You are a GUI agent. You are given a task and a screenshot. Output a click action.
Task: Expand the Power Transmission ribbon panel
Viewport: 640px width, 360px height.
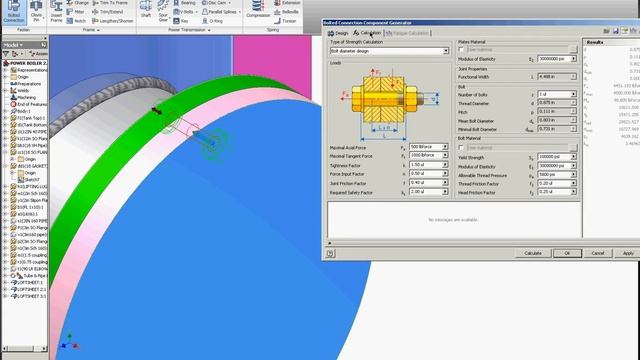tap(189, 30)
